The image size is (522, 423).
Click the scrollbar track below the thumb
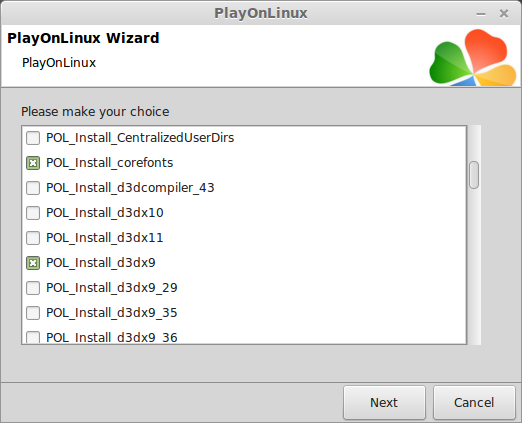[x=474, y=267]
